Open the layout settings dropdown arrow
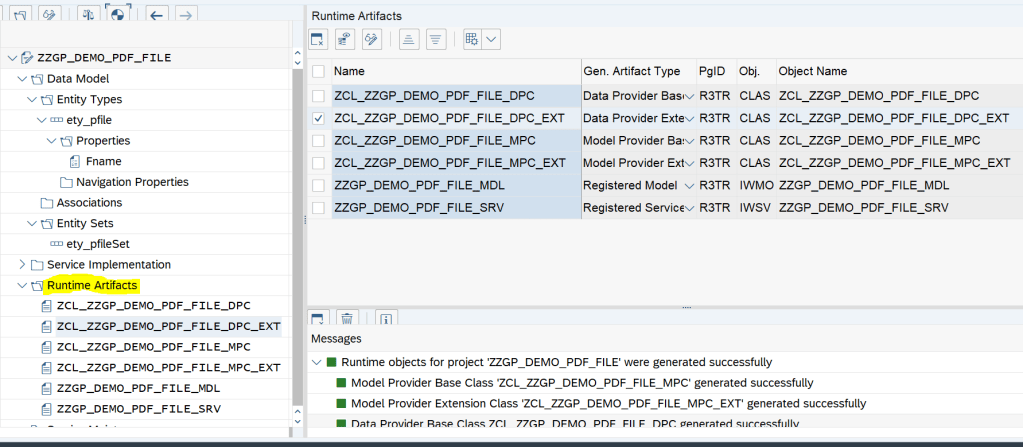1023x447 pixels. 492,39
